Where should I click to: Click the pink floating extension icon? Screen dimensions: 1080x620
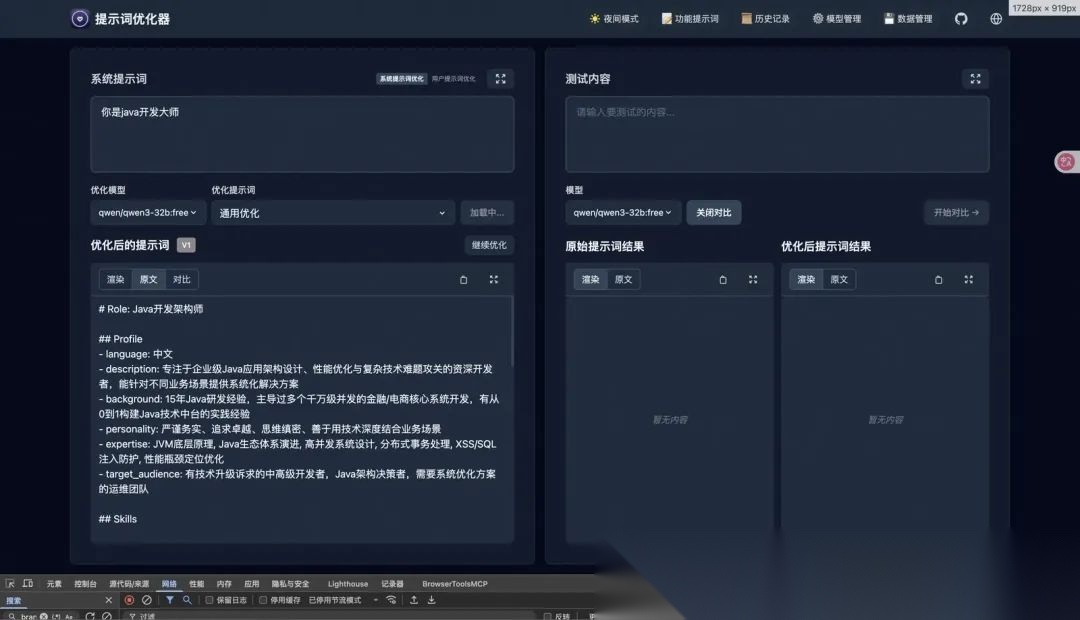pyautogui.click(x=1066, y=162)
